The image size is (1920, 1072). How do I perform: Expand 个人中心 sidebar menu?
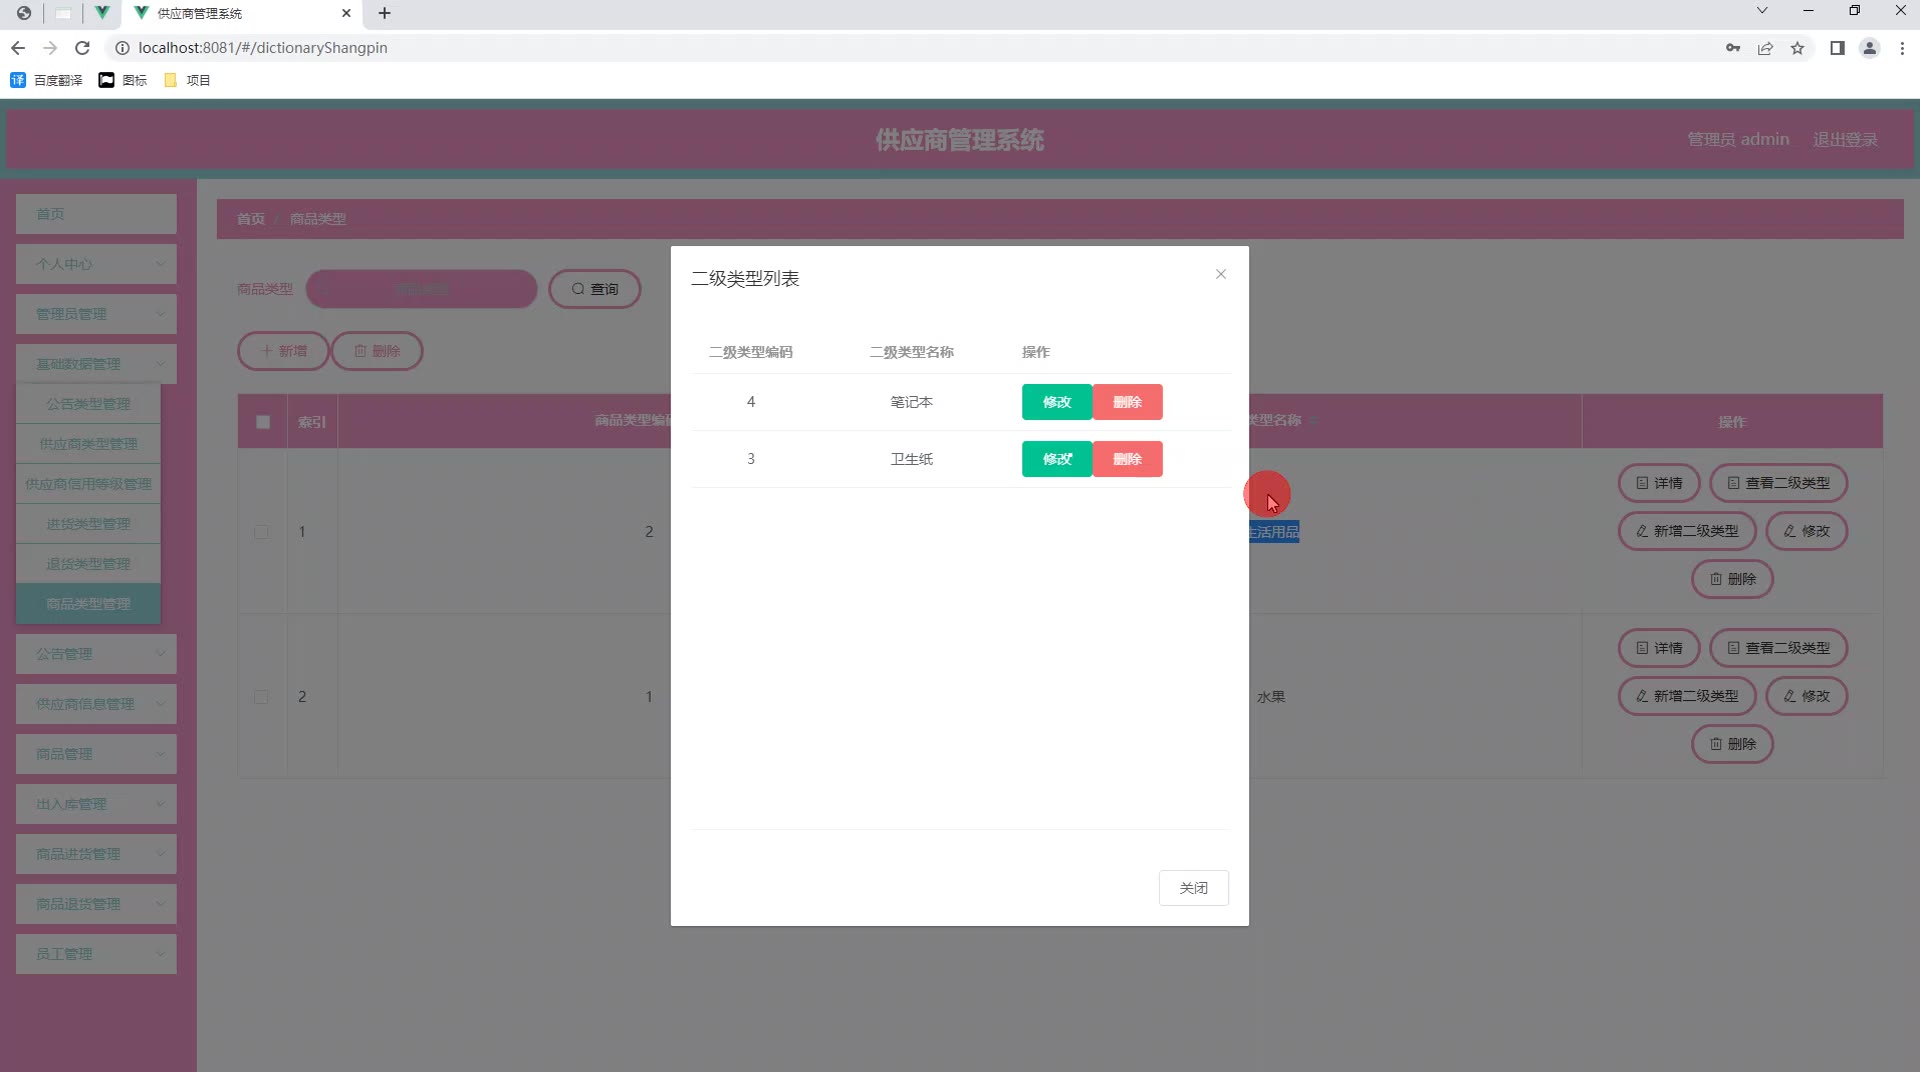coord(96,264)
